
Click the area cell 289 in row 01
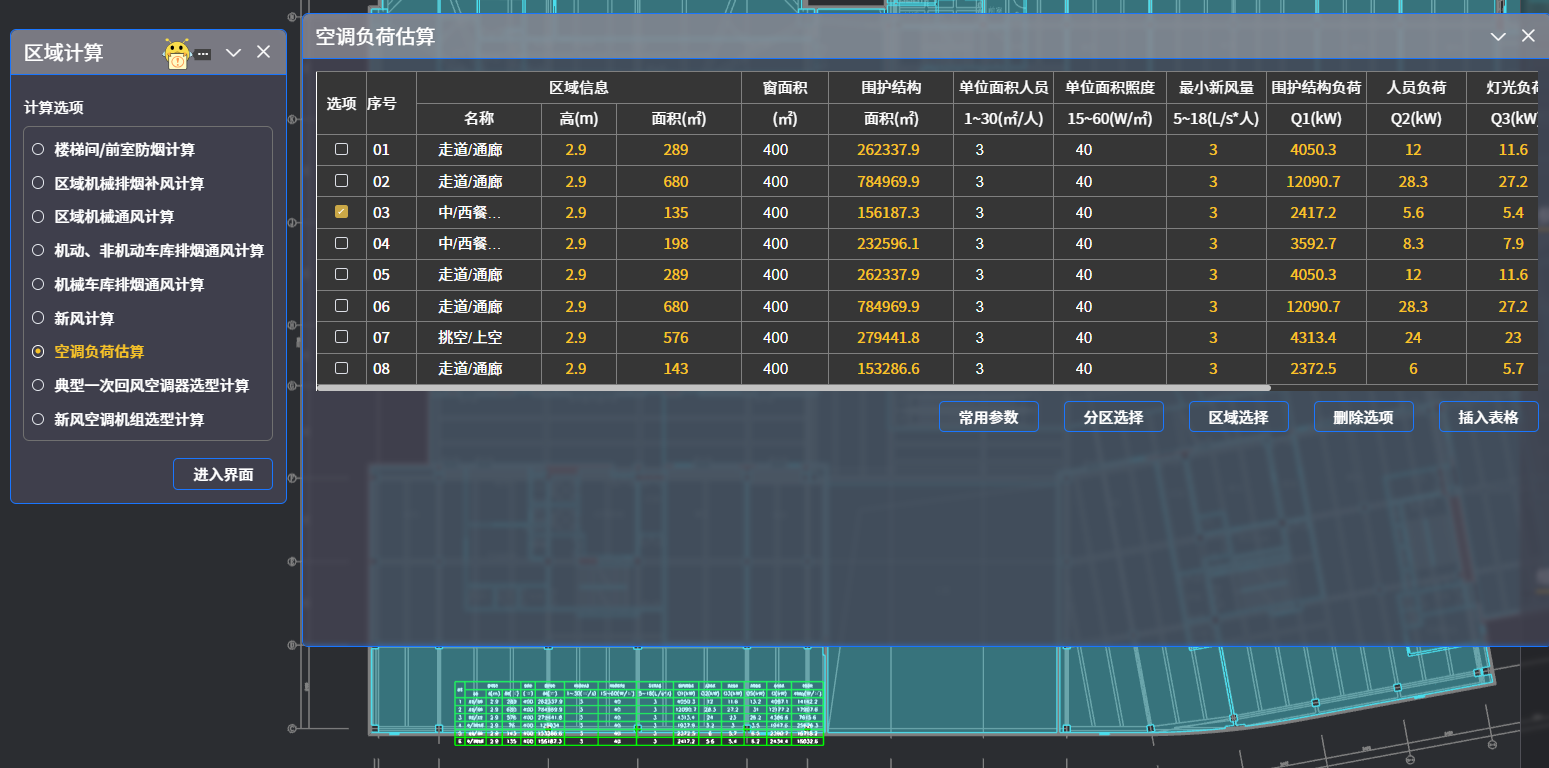tap(676, 150)
